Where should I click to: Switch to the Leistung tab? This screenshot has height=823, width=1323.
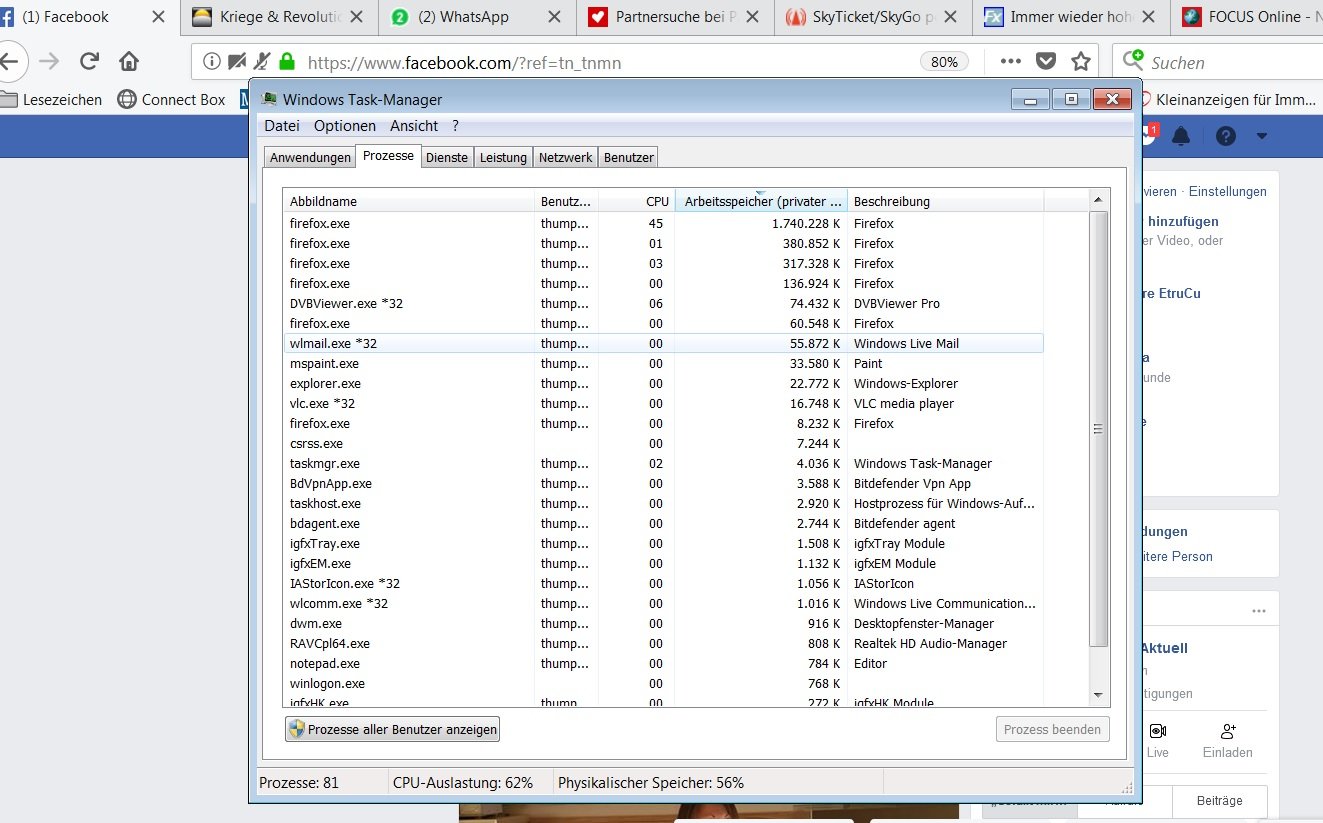[x=502, y=158]
